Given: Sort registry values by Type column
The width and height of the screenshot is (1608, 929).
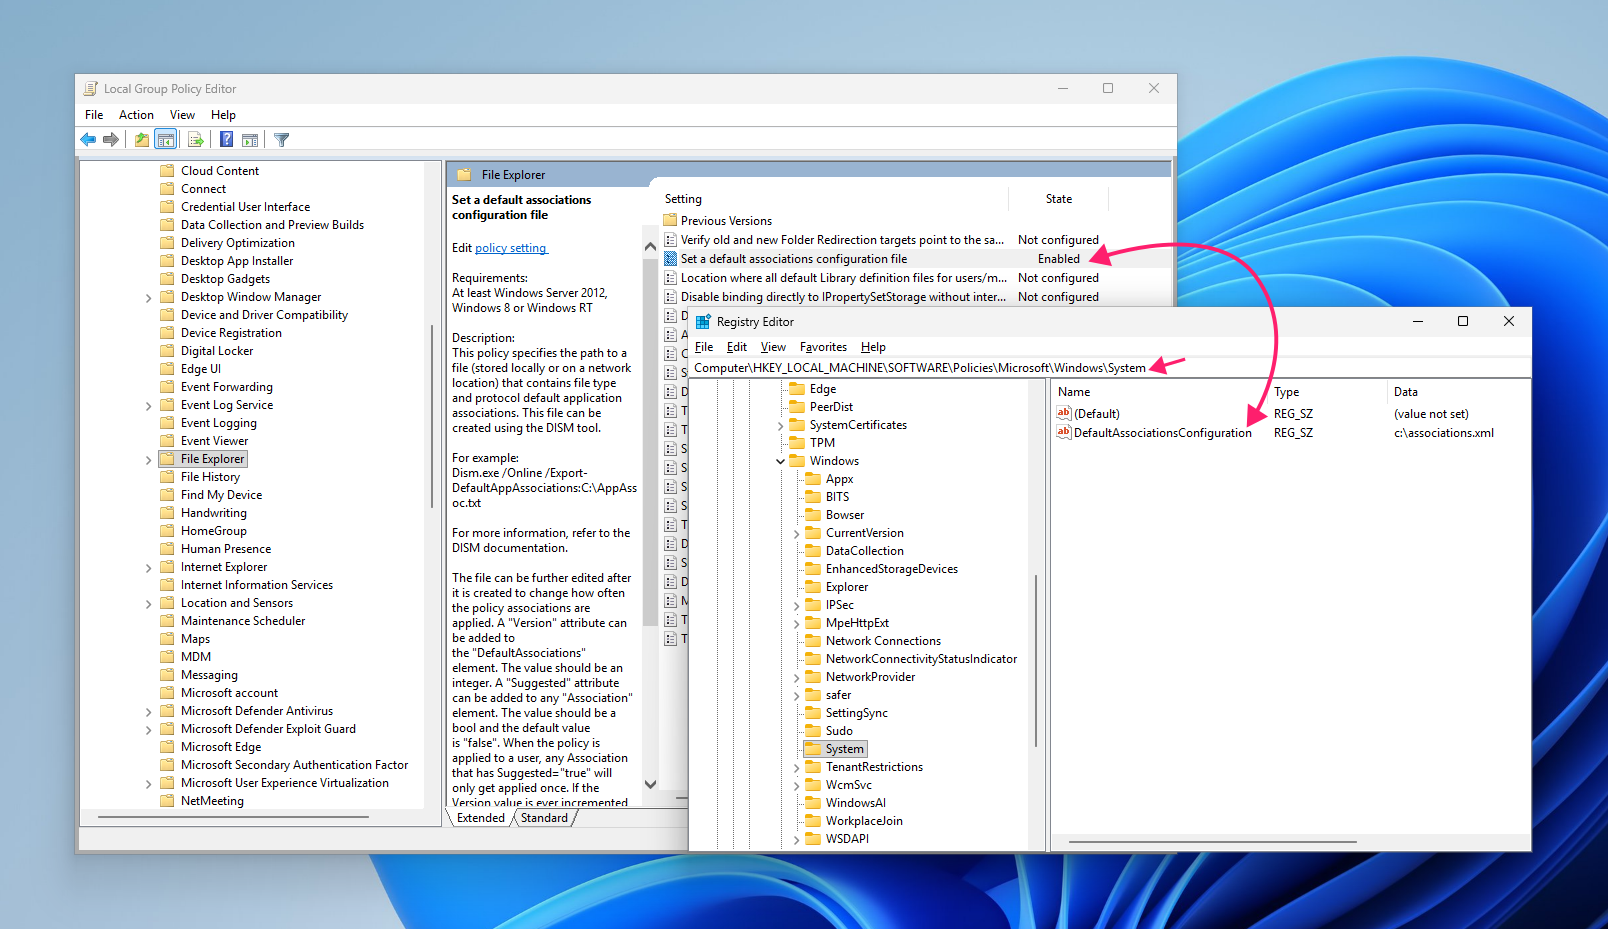Looking at the screenshot, I should click(x=1327, y=392).
